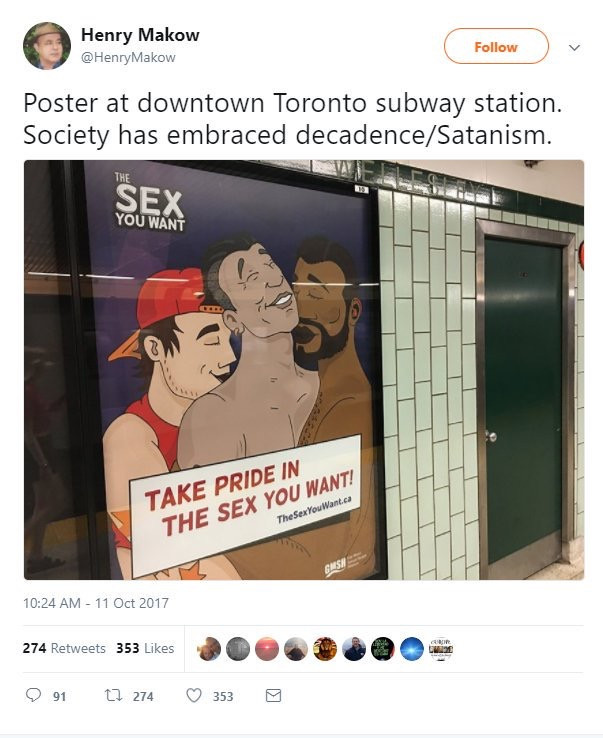The height and width of the screenshot is (738, 603).
Task: Expand the tweet options chevron menu
Action: pos(573,47)
